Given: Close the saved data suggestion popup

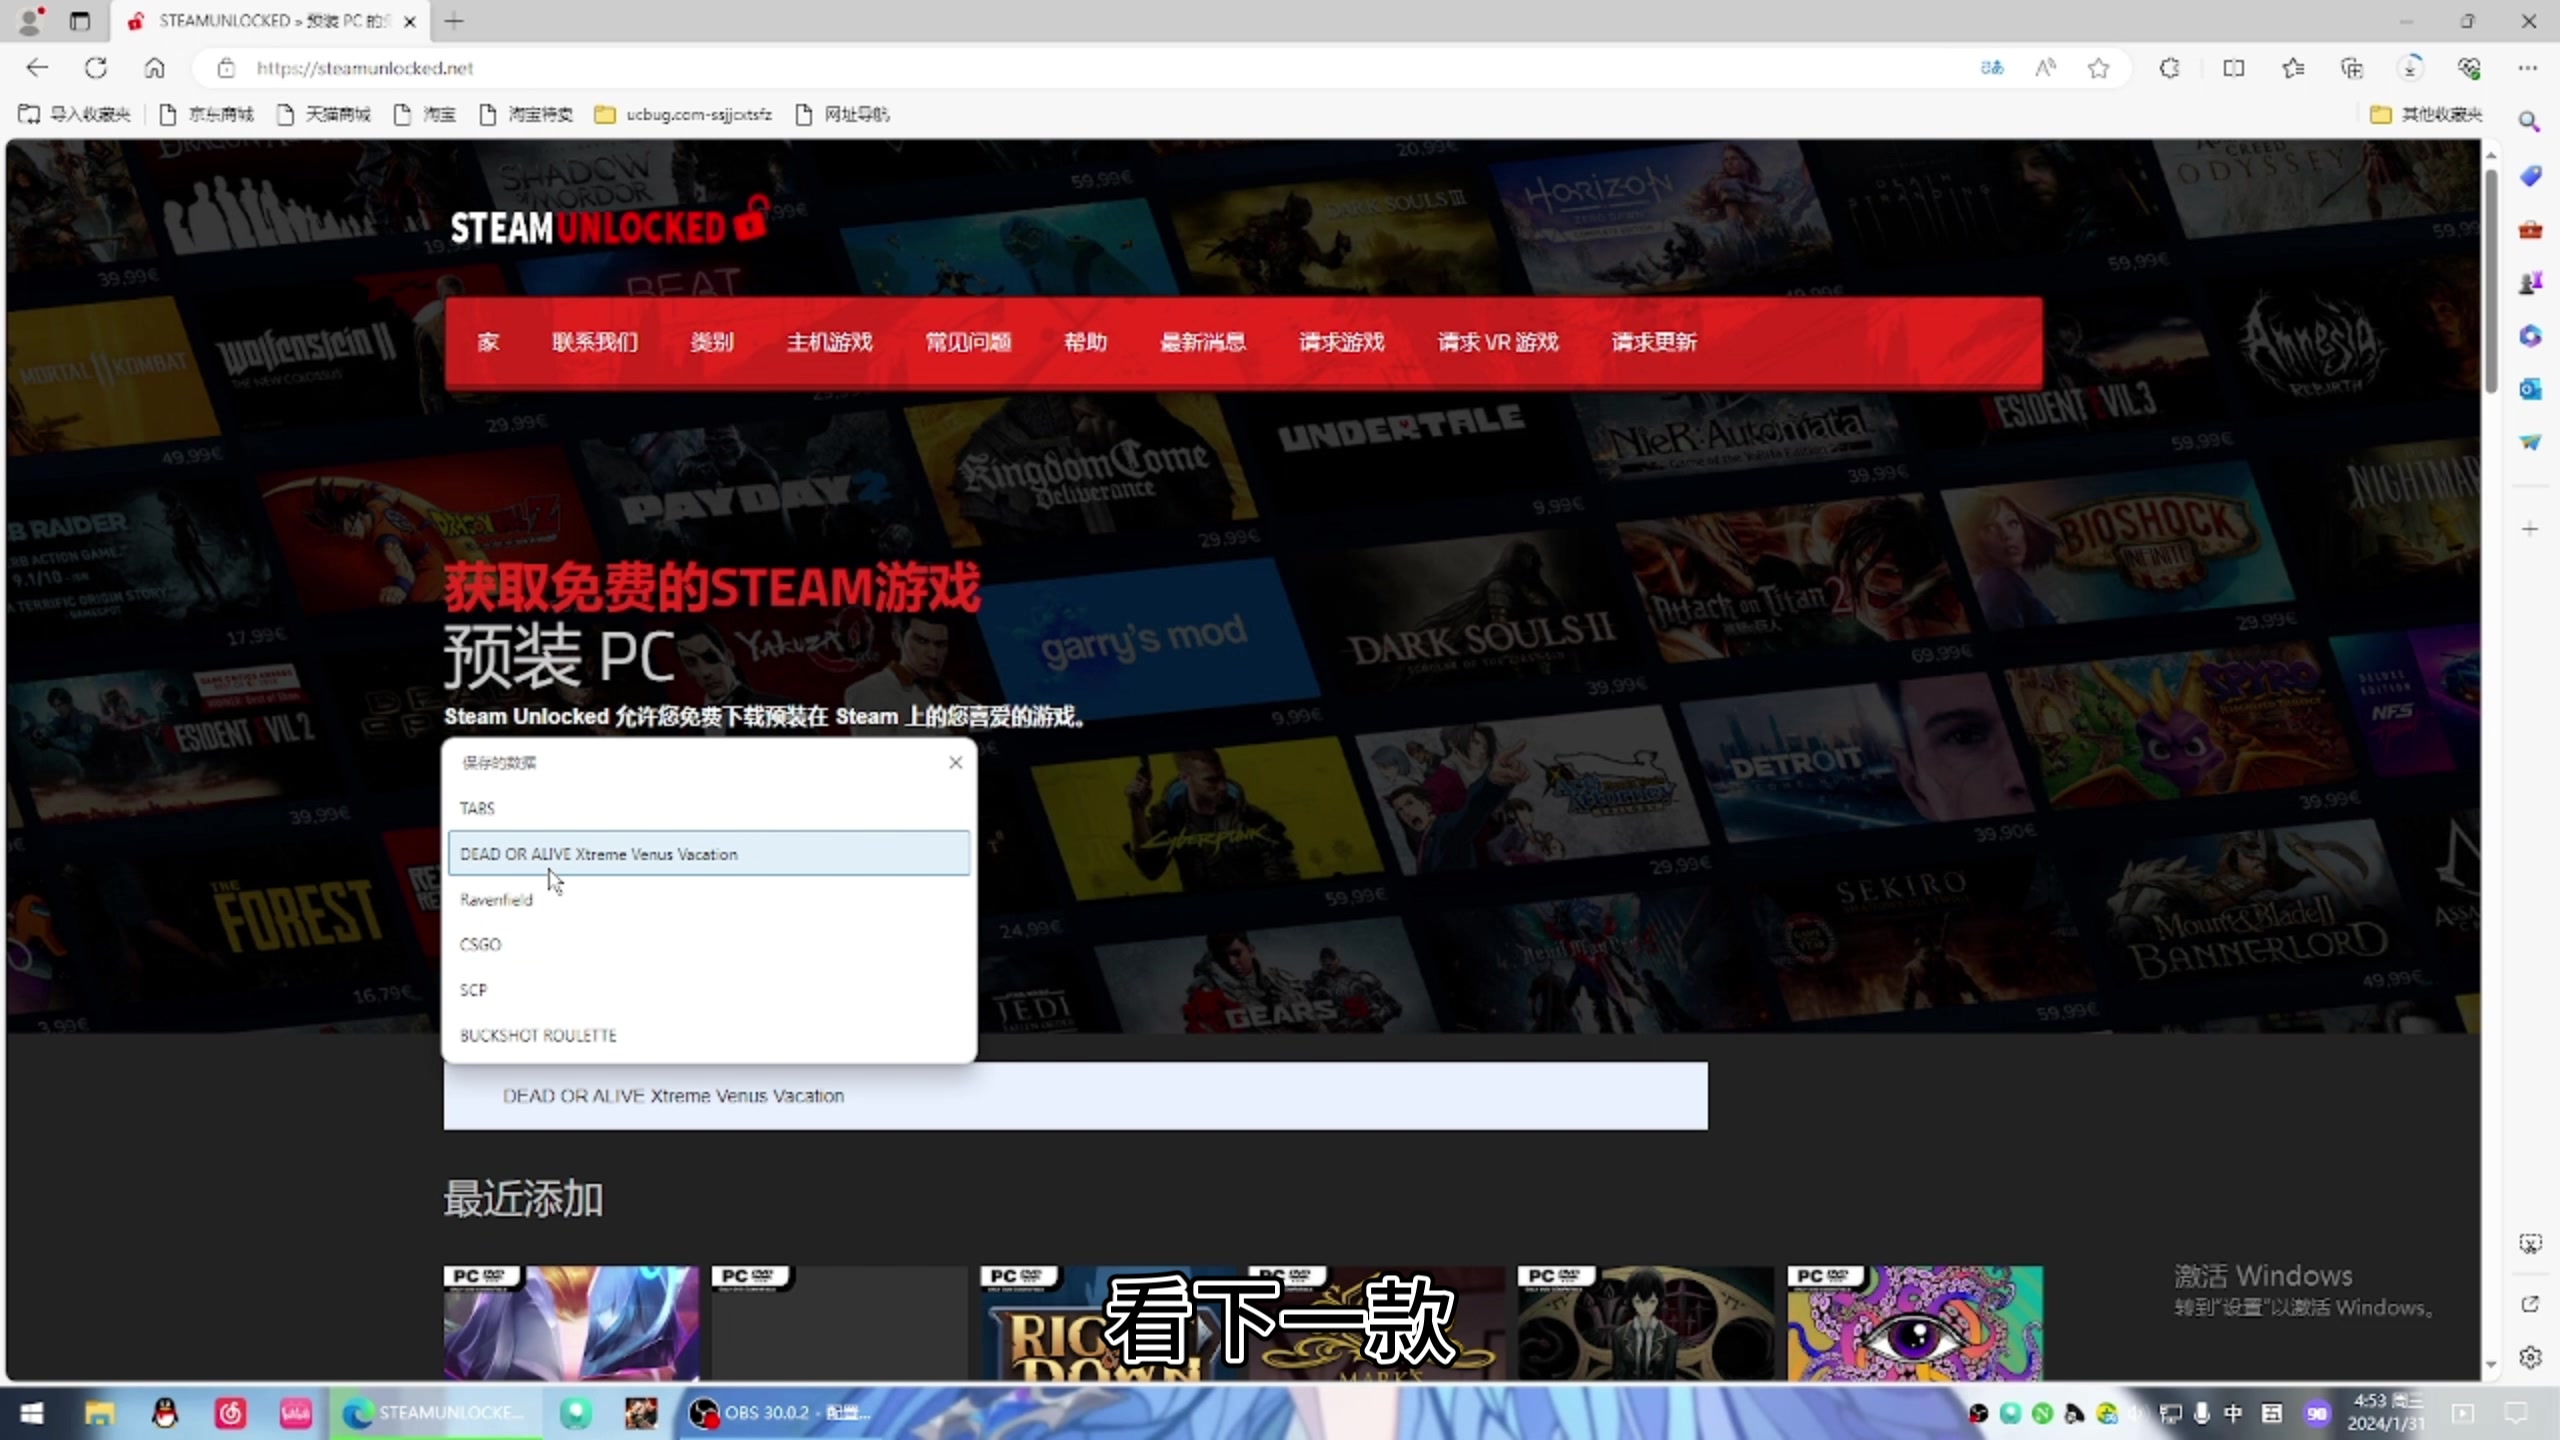Looking at the screenshot, I should pyautogui.click(x=956, y=763).
